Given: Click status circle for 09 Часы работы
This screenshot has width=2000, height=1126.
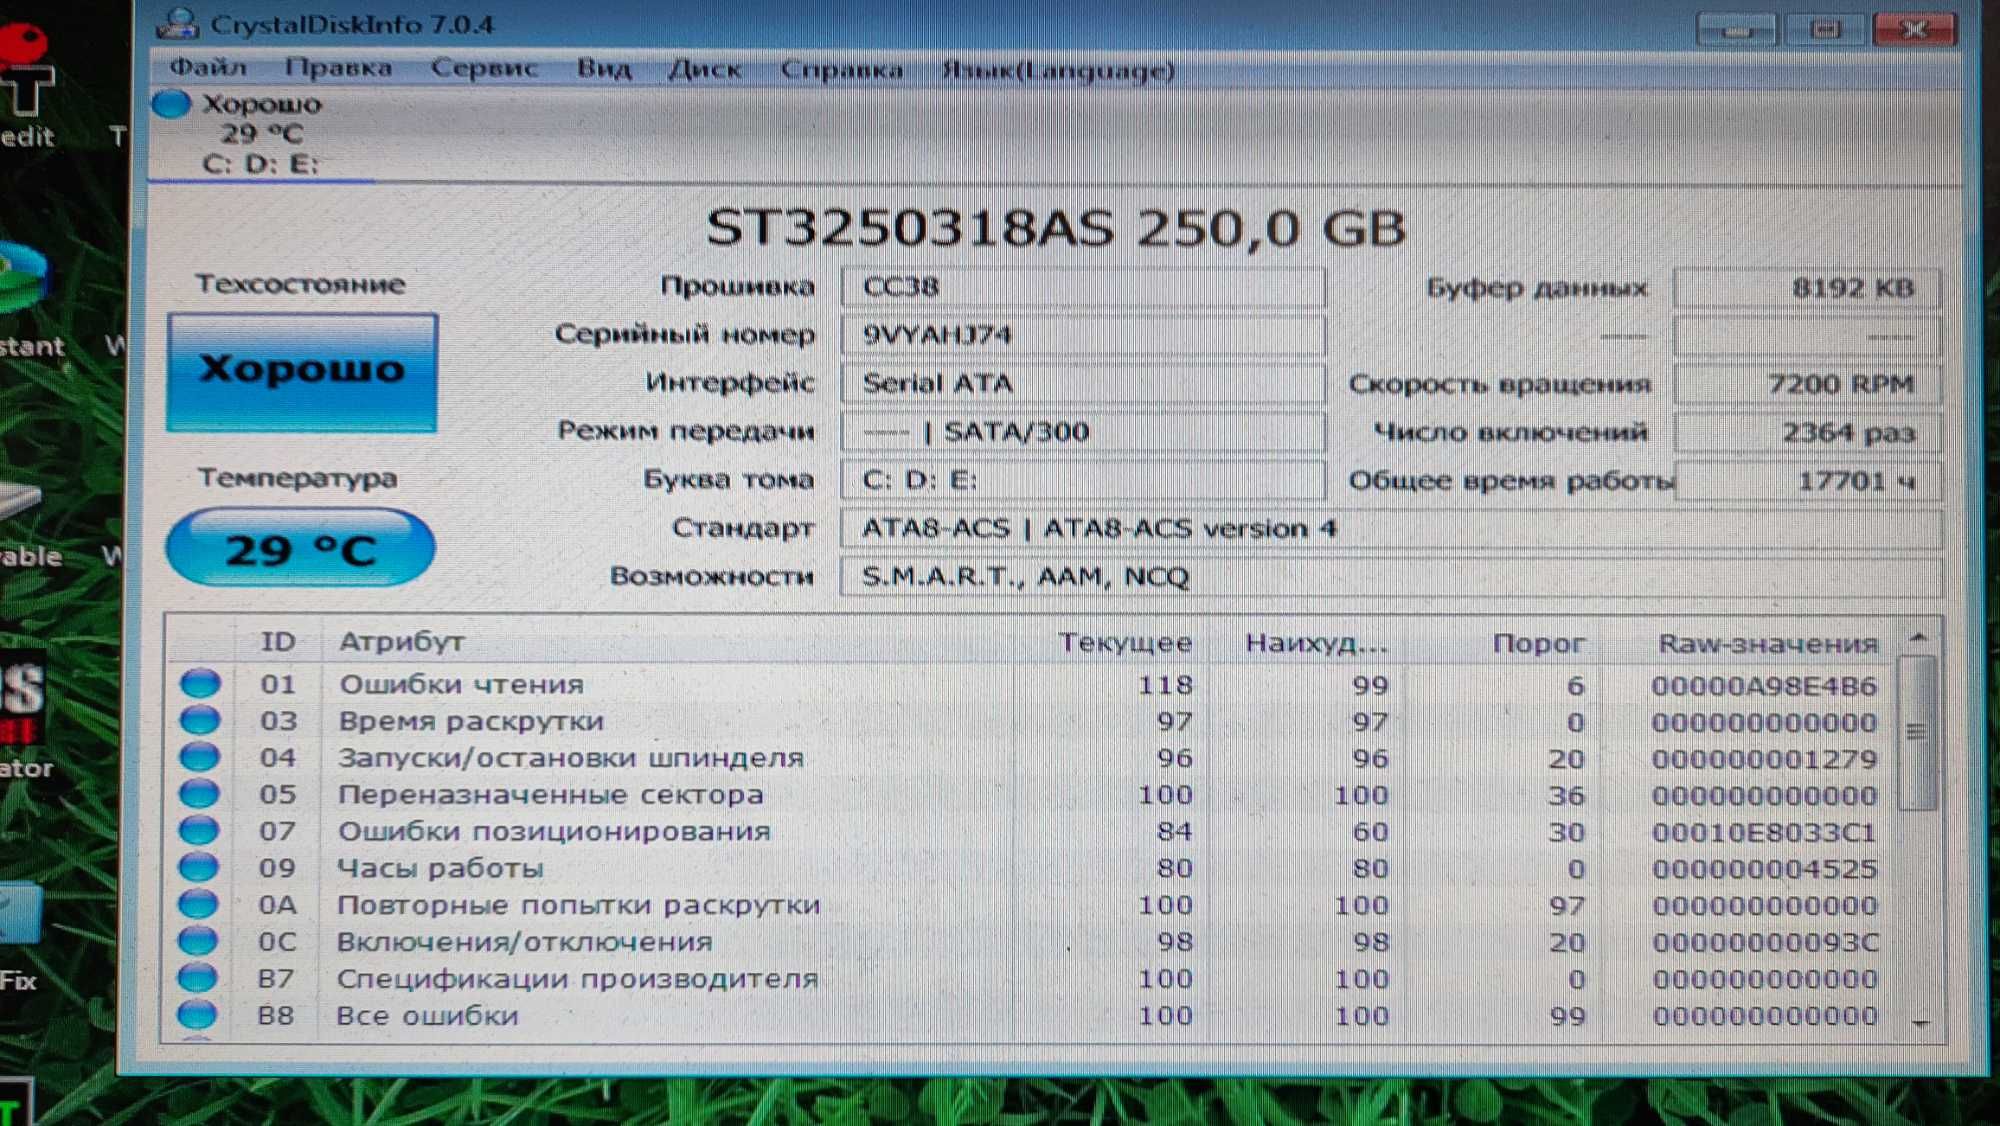Looking at the screenshot, I should click(x=199, y=867).
